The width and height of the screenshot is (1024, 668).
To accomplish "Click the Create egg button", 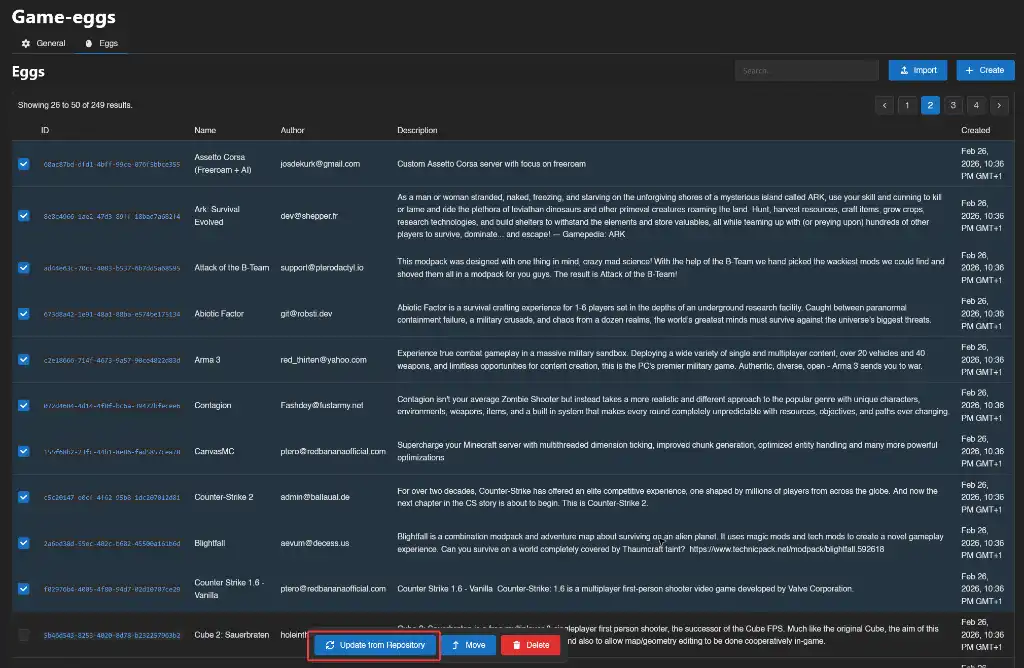I will pyautogui.click(x=984, y=70).
